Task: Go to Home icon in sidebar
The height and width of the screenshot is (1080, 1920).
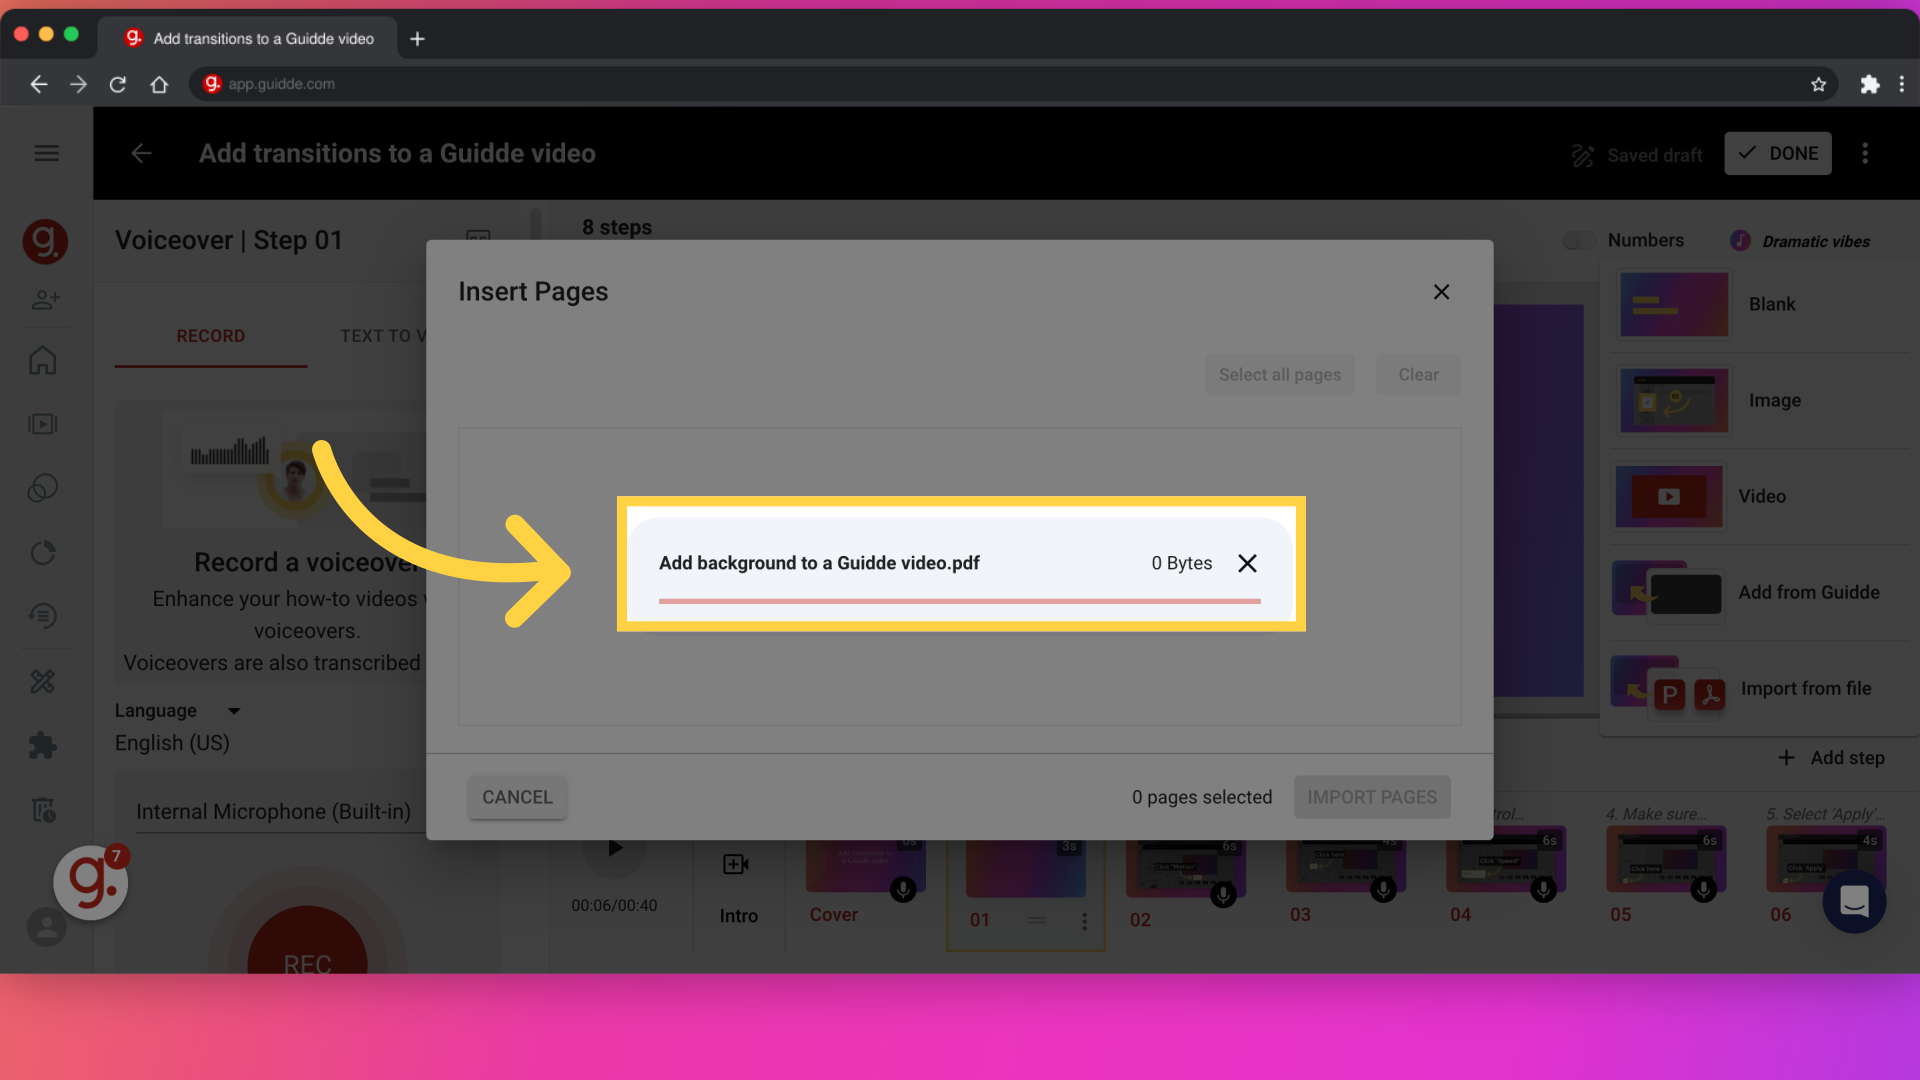Action: 42,360
